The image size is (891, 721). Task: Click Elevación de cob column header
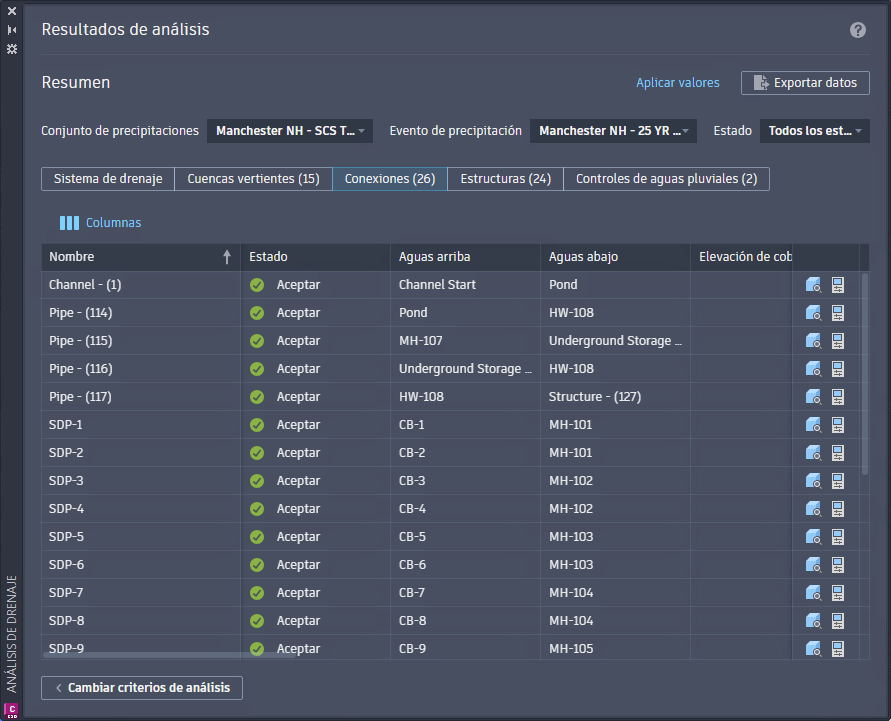click(742, 257)
